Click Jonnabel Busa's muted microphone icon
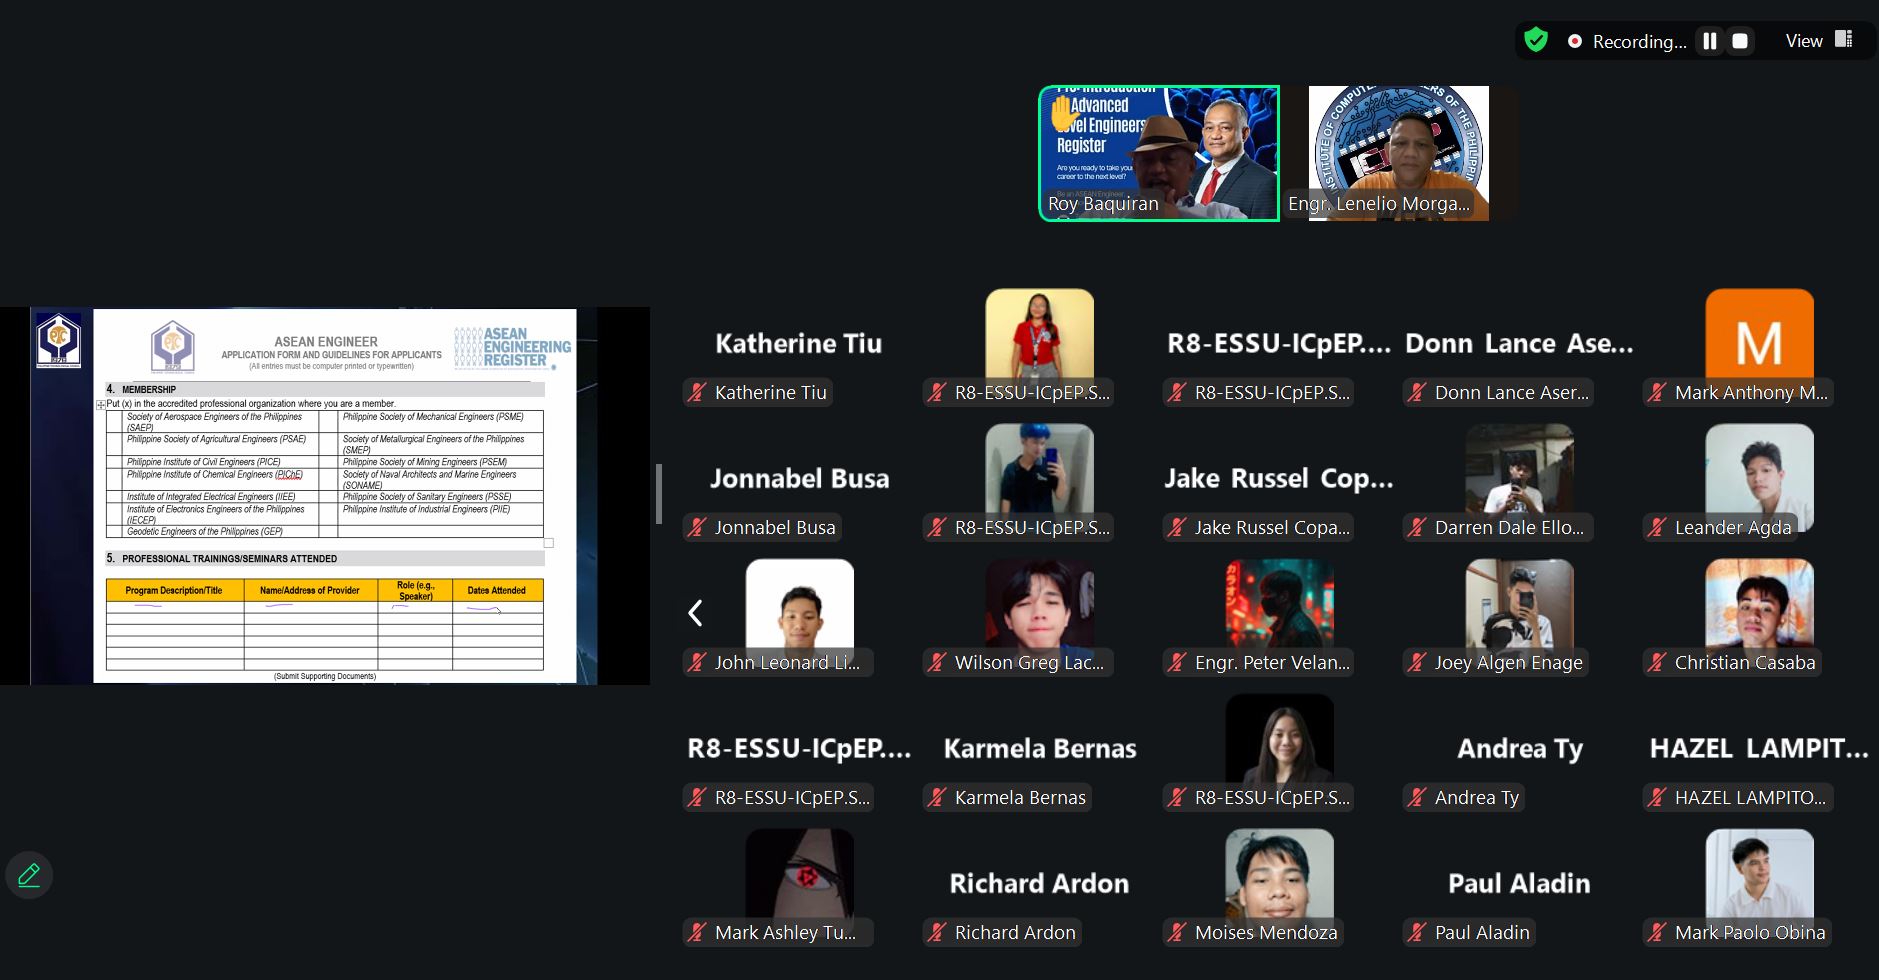Image resolution: width=1879 pixels, height=980 pixels. click(697, 528)
